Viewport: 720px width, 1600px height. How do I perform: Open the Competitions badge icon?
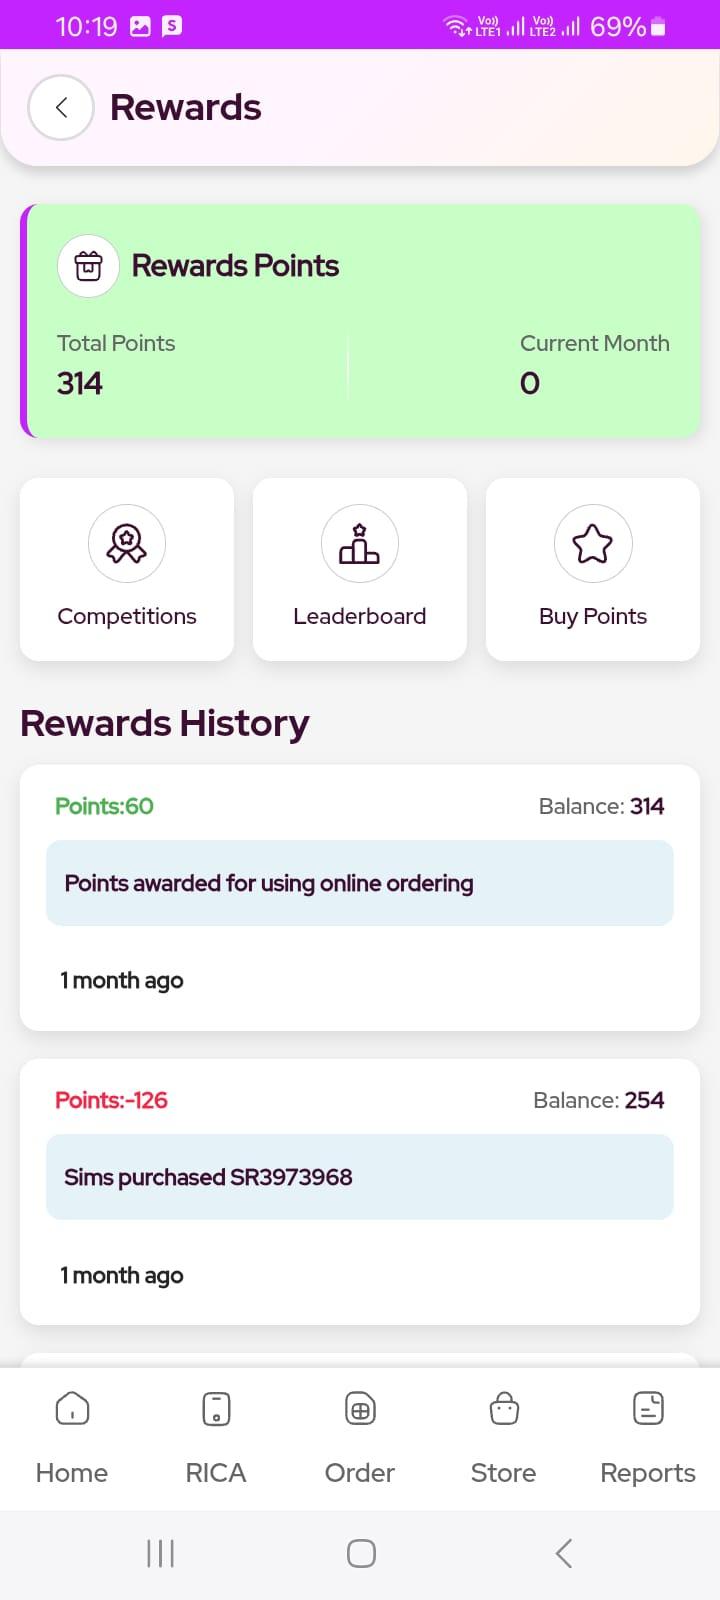[x=127, y=544]
